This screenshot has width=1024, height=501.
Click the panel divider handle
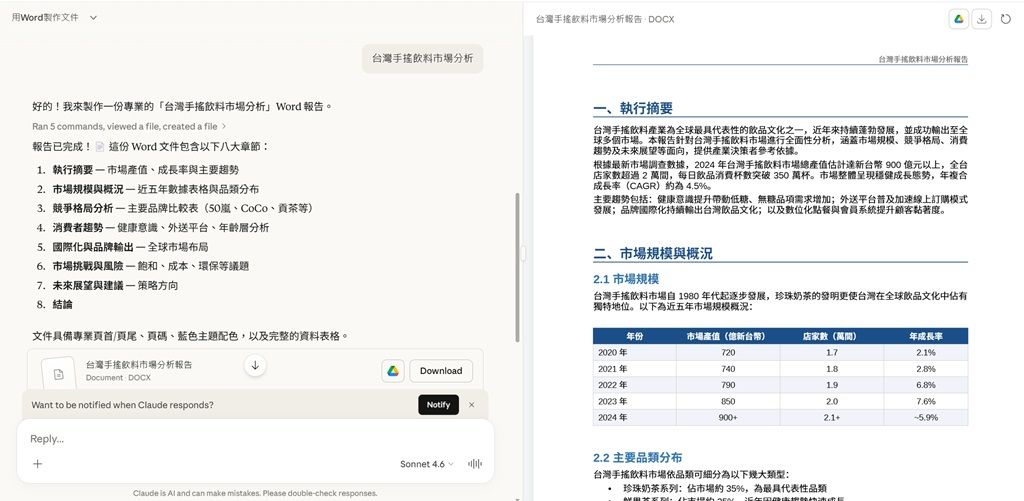pos(523,253)
